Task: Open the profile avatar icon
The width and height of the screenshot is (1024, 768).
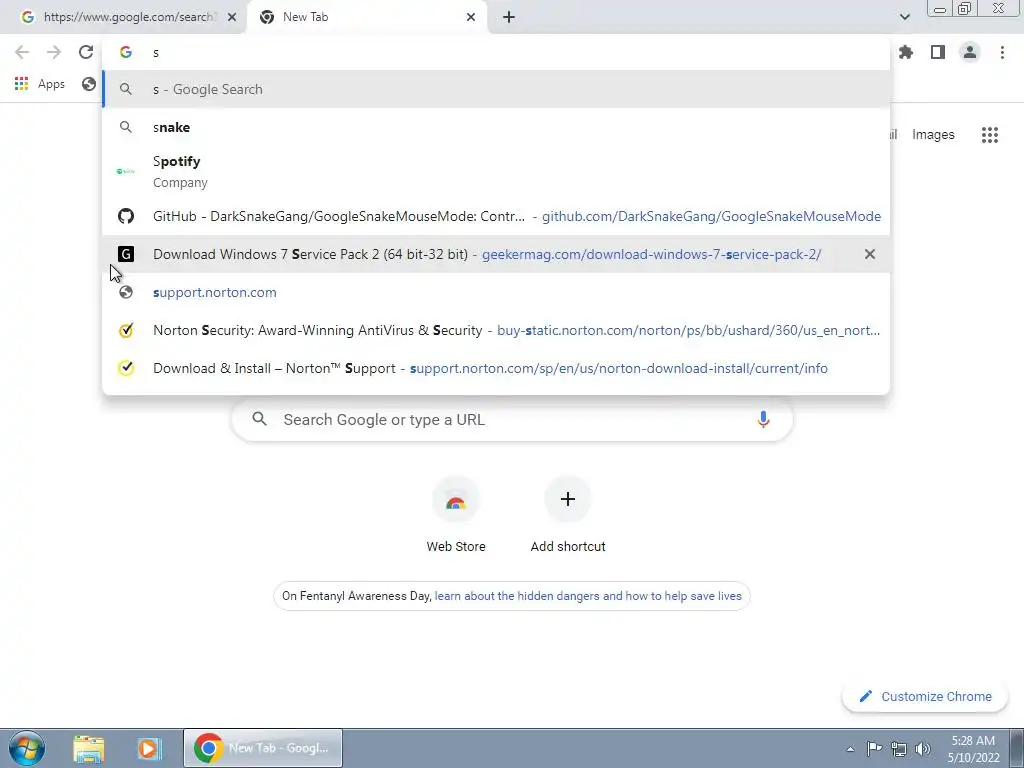Action: pyautogui.click(x=970, y=52)
